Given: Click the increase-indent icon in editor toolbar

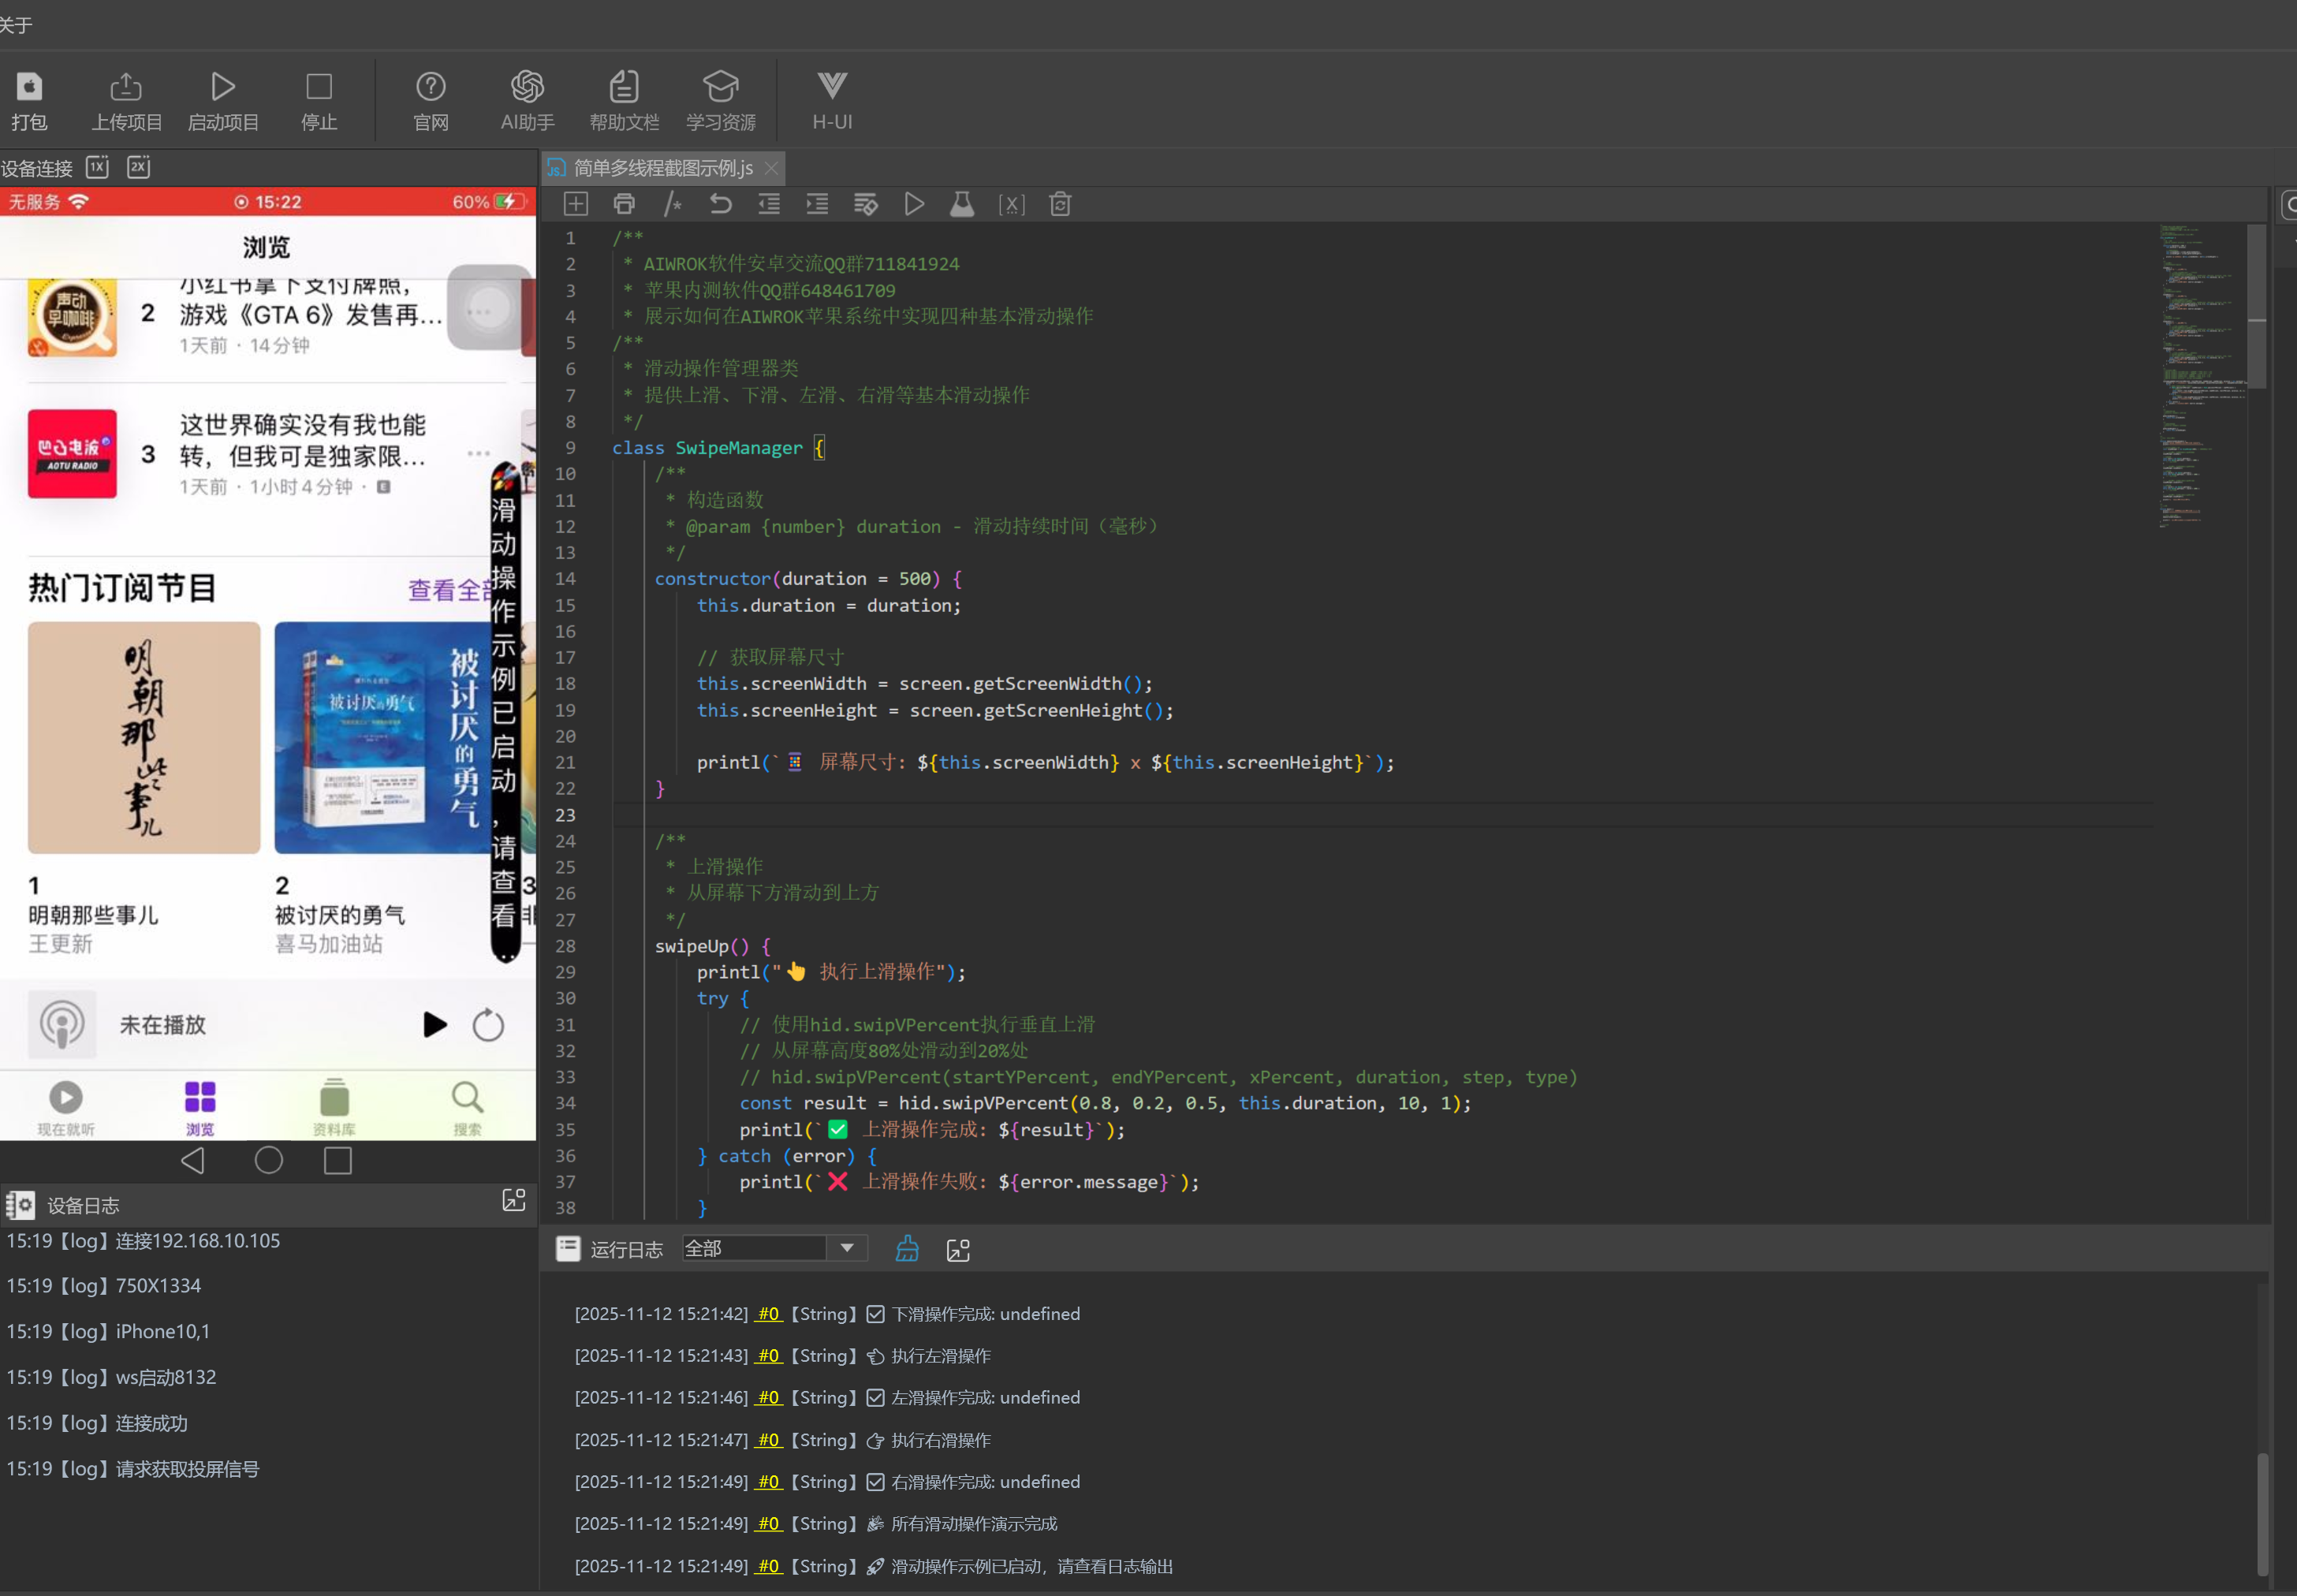Looking at the screenshot, I should point(817,205).
